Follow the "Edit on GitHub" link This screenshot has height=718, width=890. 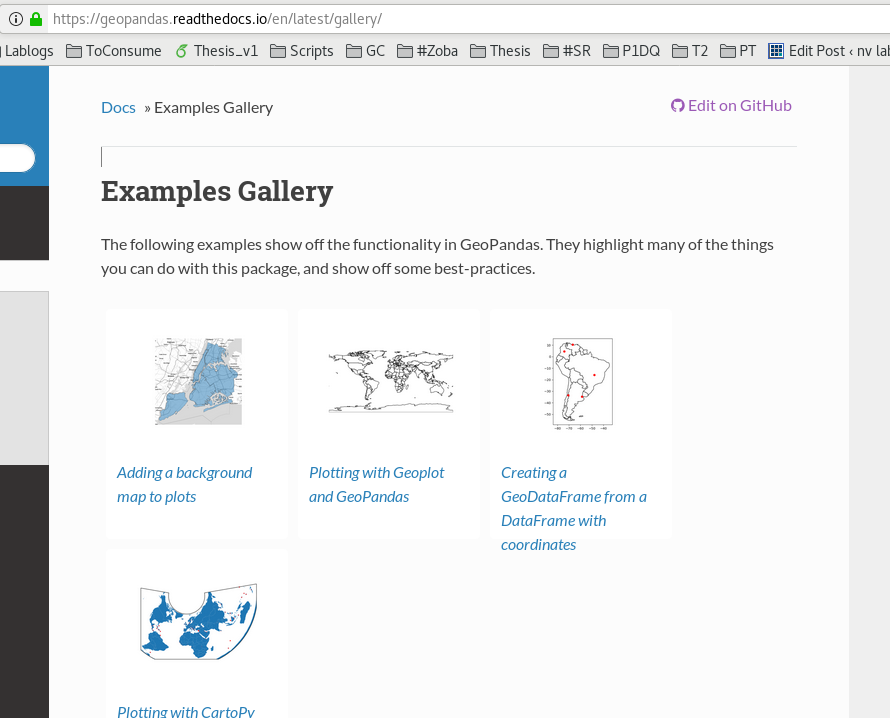point(740,104)
